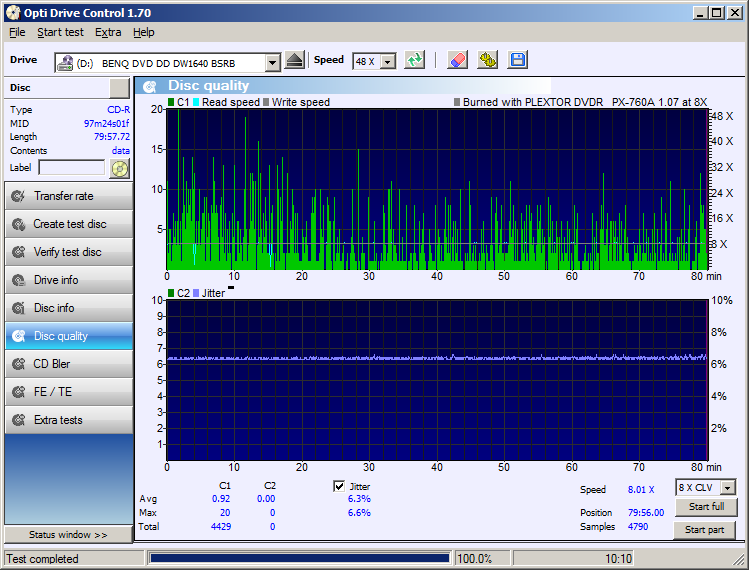This screenshot has height=570, width=749.
Task: Click the blue floppy save icon
Action: pyautogui.click(x=518, y=60)
